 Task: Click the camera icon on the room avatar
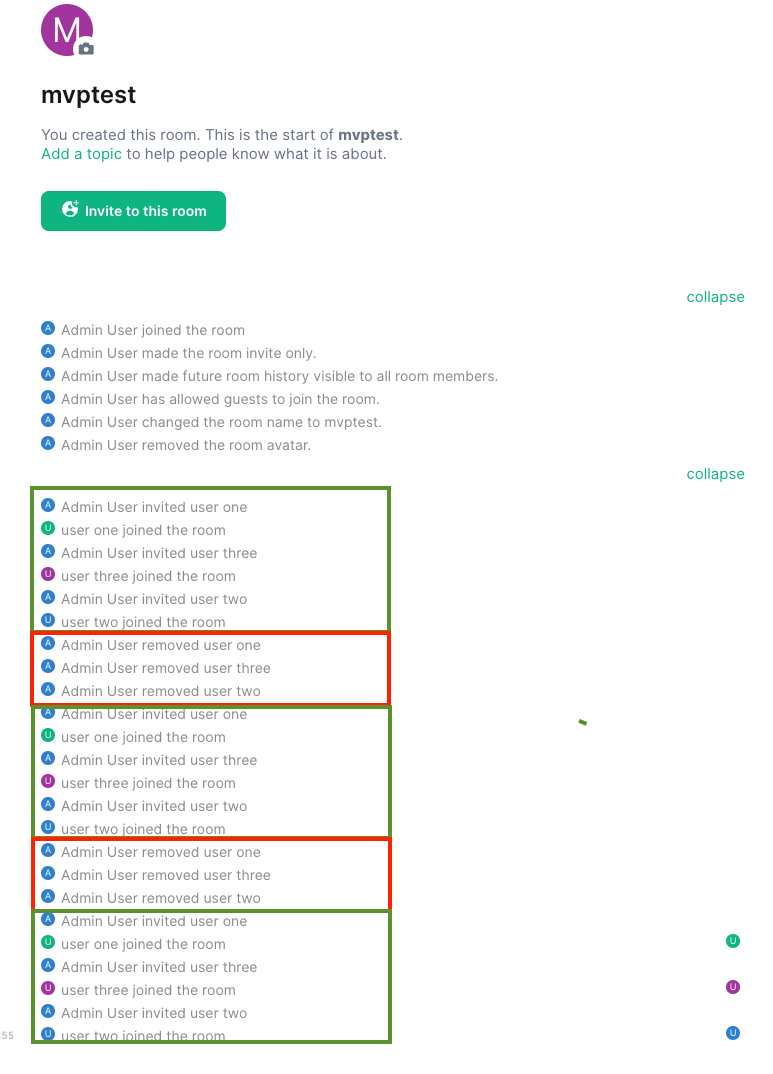pyautogui.click(x=86, y=48)
